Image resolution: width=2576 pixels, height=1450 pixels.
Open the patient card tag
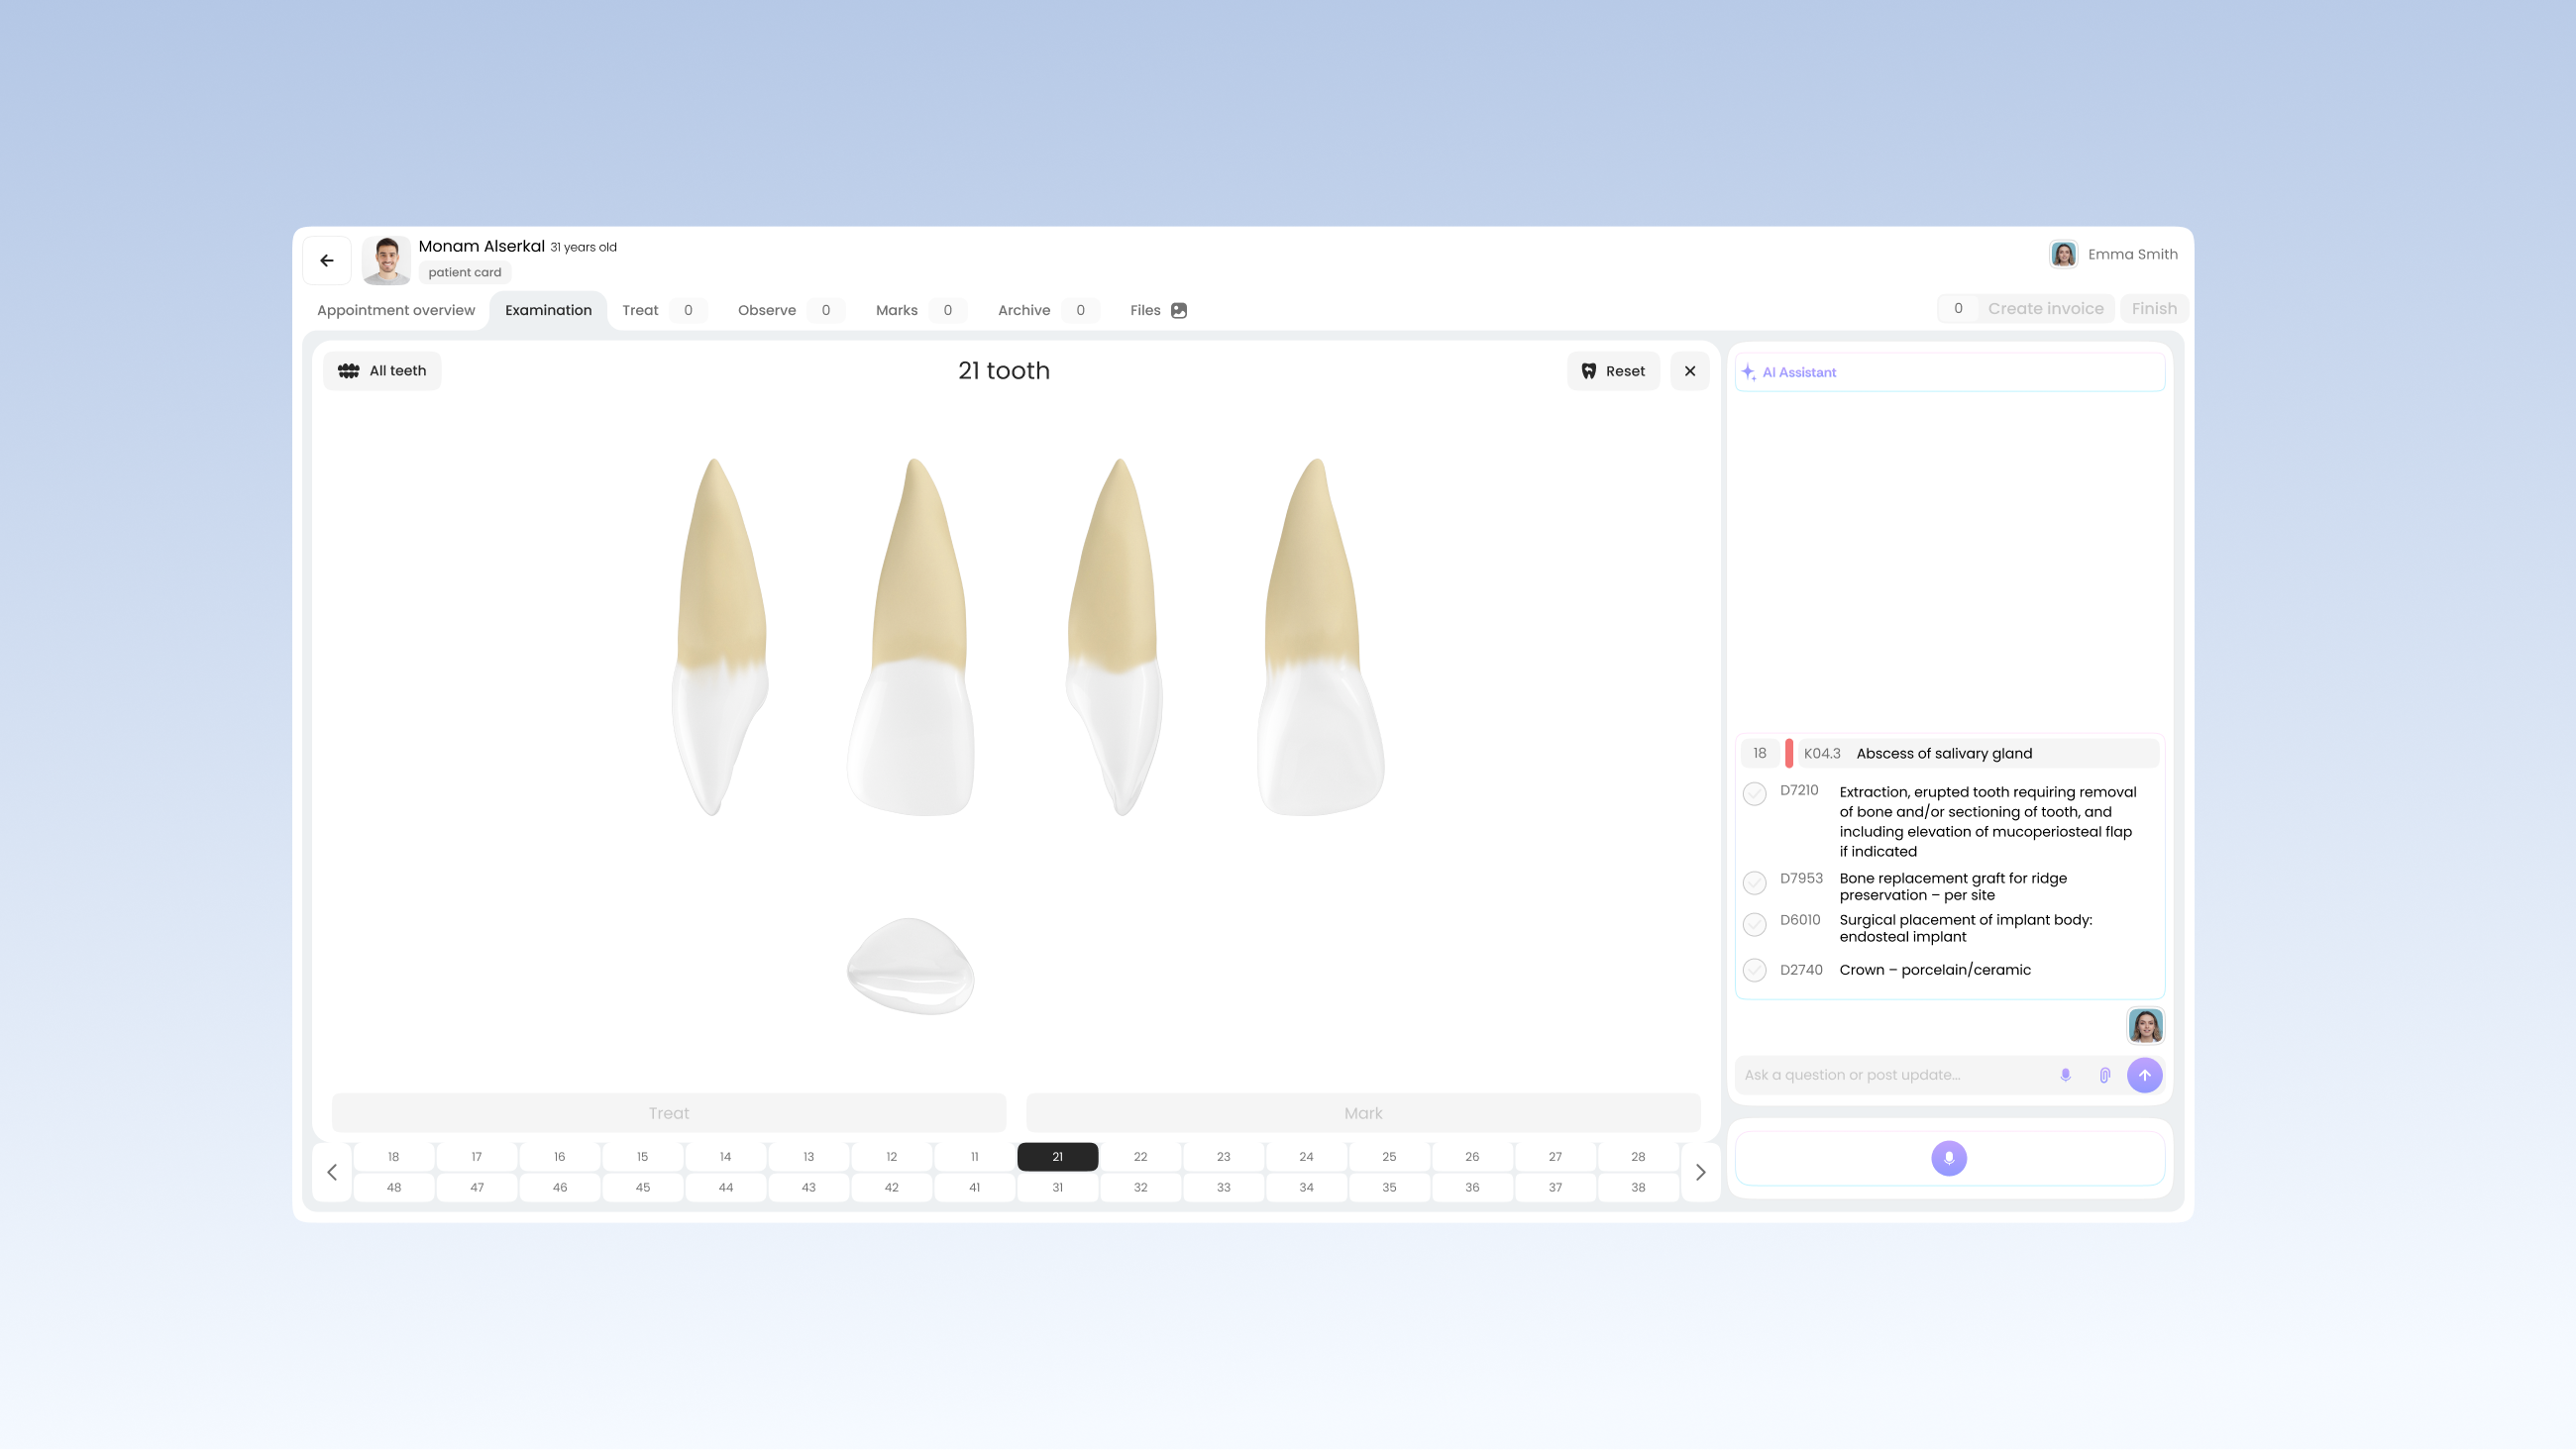[x=465, y=272]
